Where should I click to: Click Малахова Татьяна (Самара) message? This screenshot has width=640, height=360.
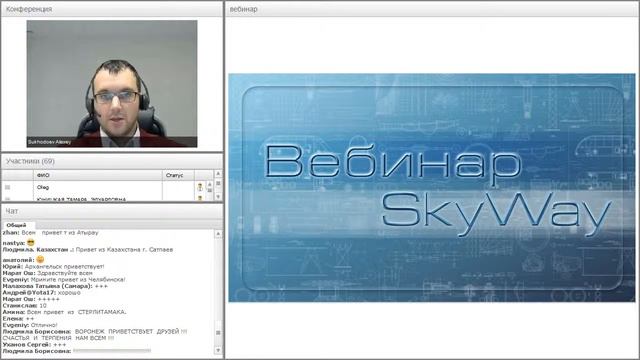point(55,286)
